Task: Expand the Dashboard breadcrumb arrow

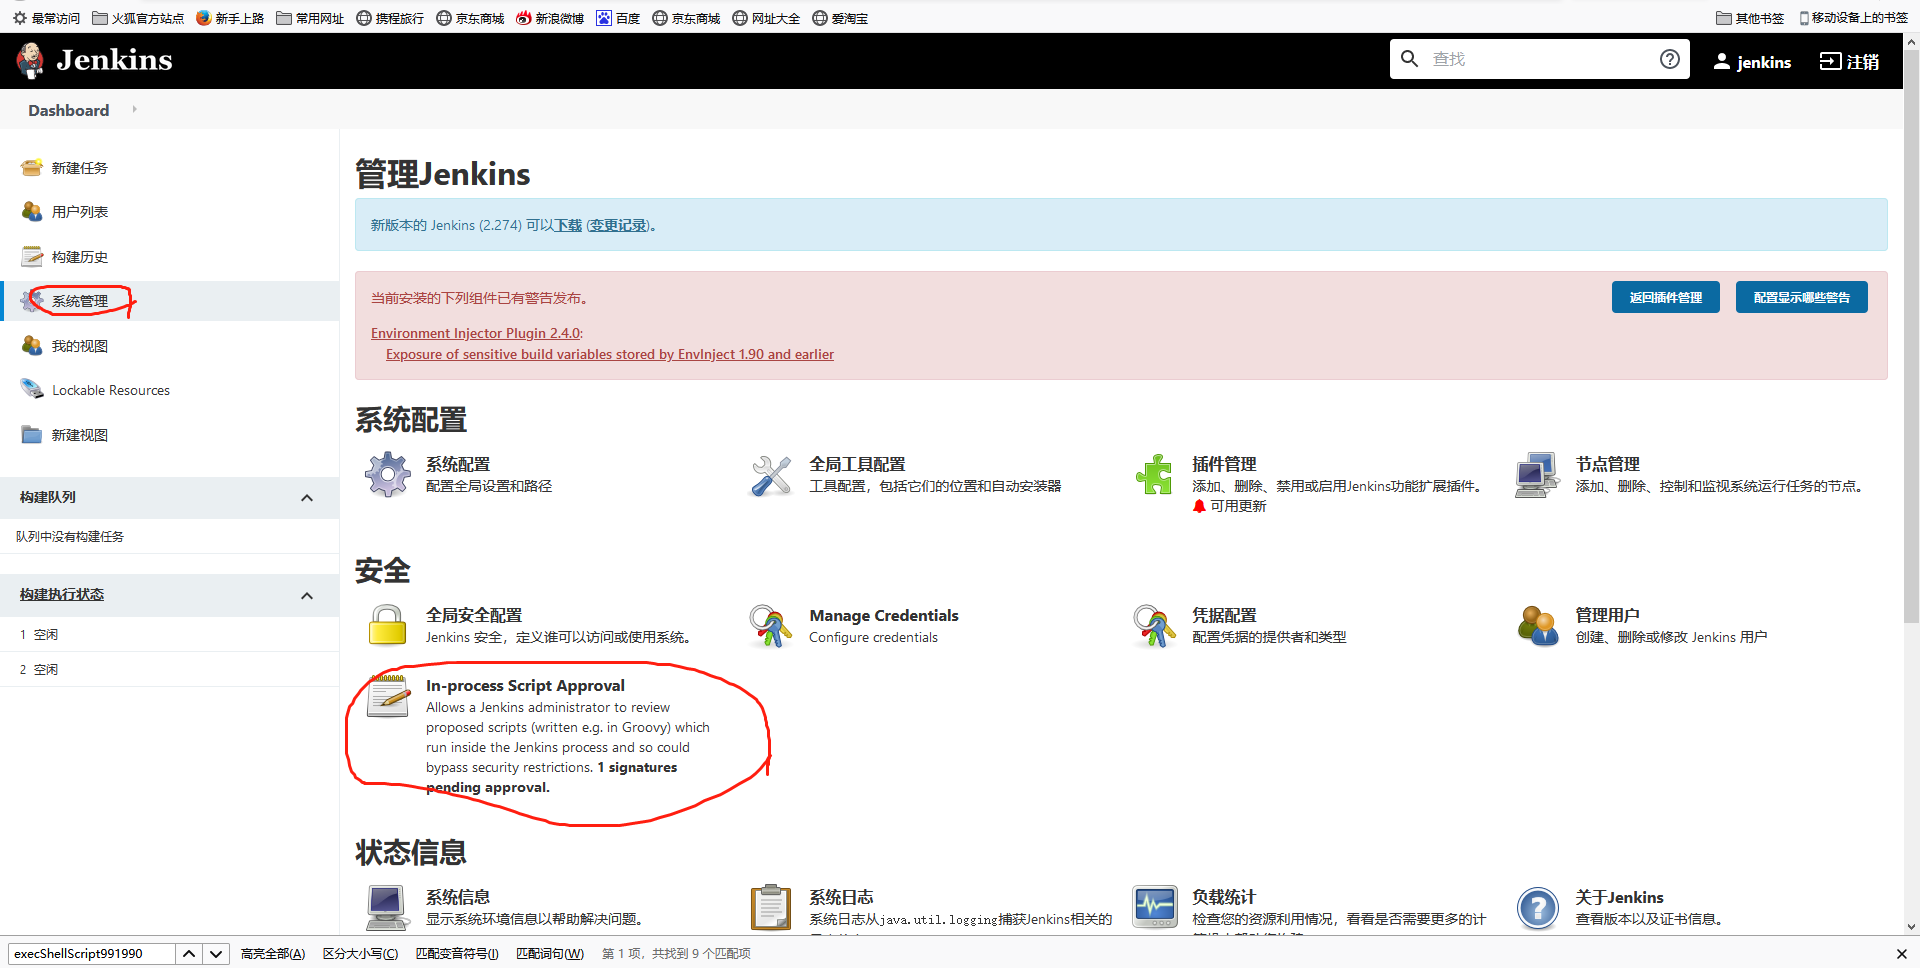Action: [x=134, y=110]
